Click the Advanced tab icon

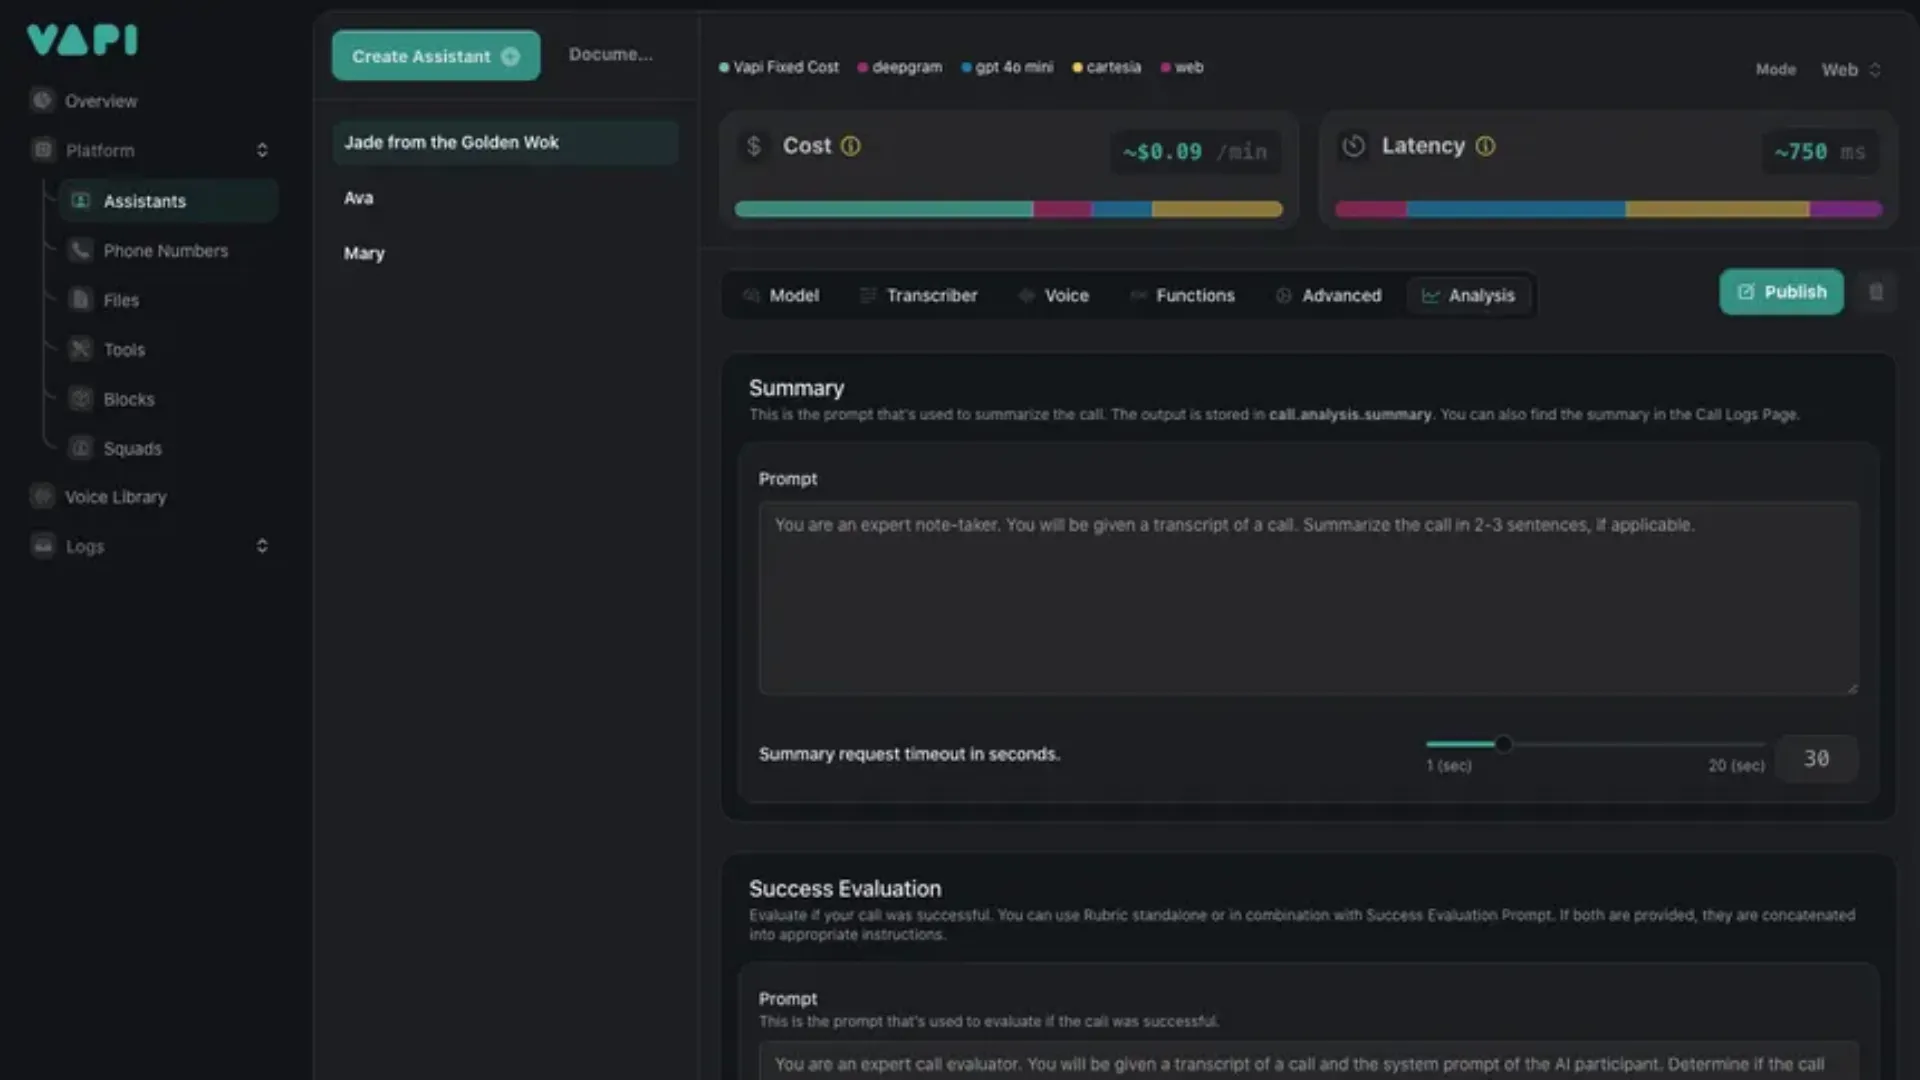click(x=1283, y=296)
